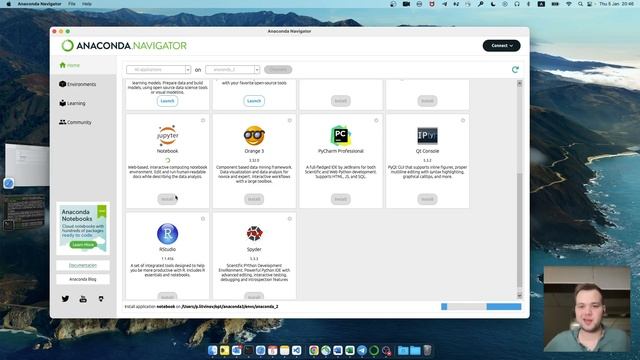Open the Apple menu
640x360 pixels.
tap(9, 4)
